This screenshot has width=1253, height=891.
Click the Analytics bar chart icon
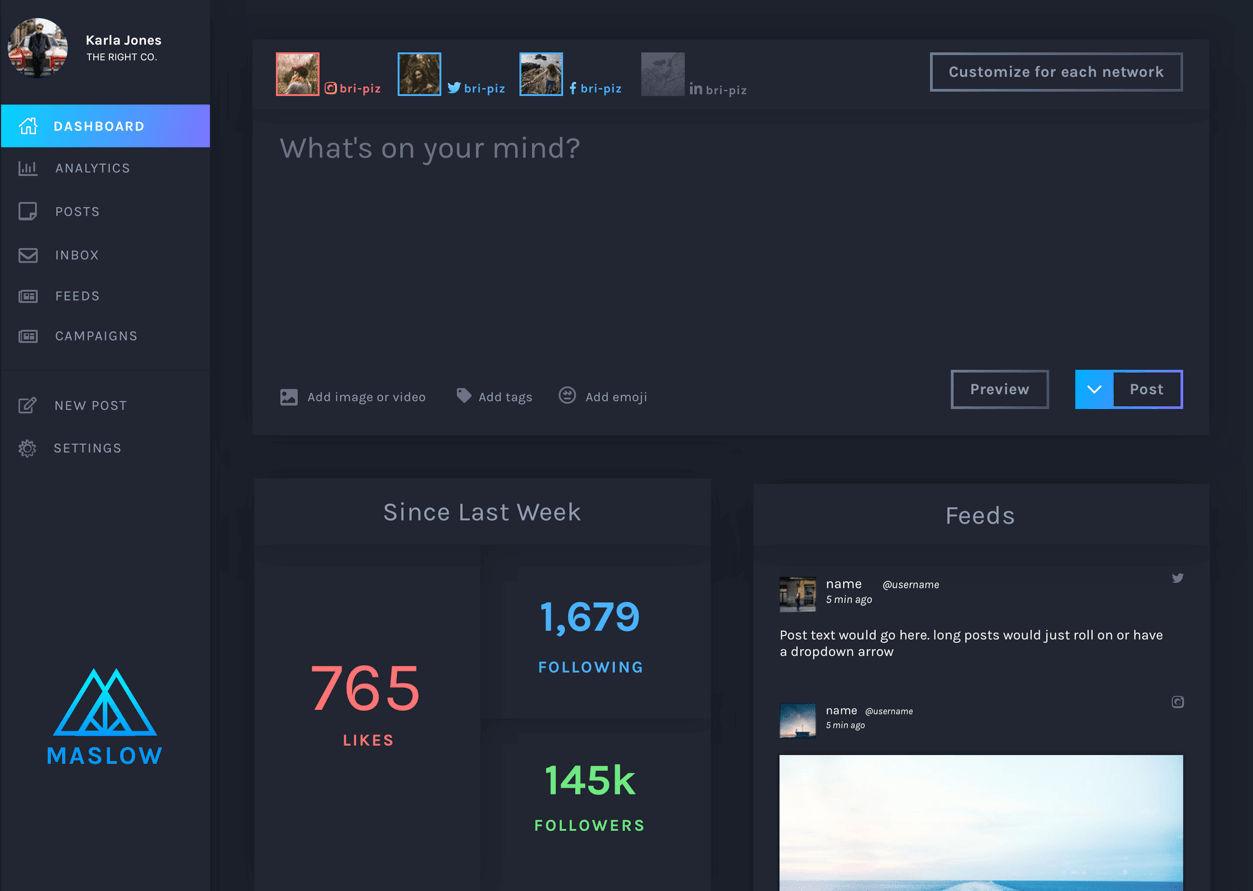pyautogui.click(x=28, y=168)
